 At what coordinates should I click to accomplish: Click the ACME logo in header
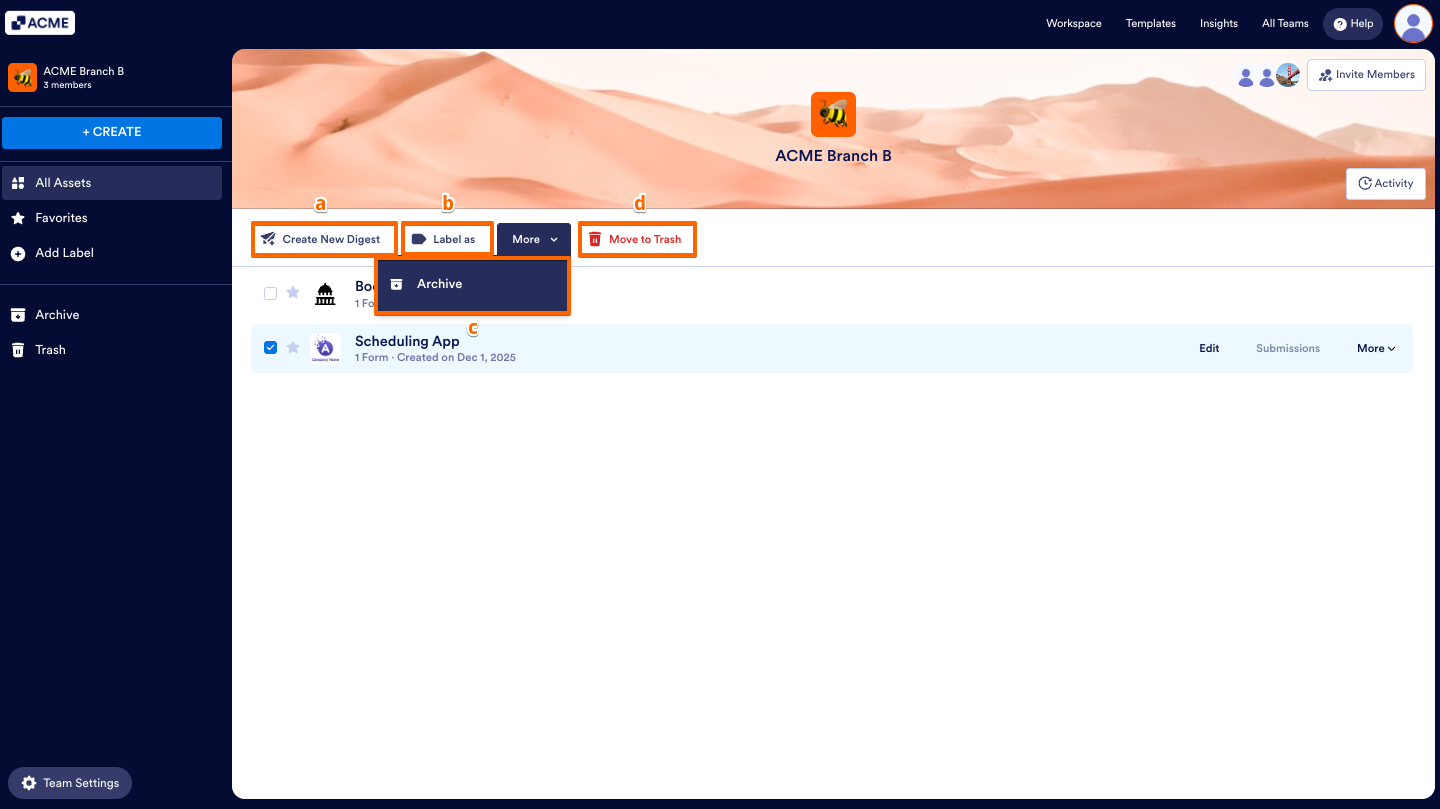pyautogui.click(x=40, y=22)
